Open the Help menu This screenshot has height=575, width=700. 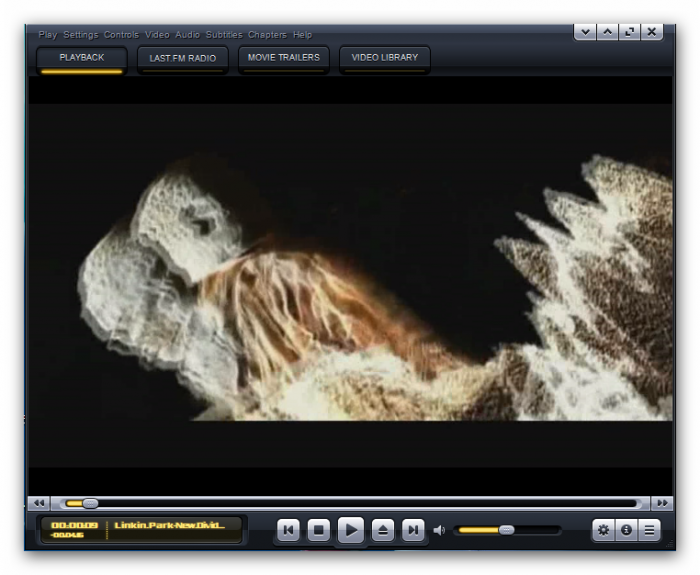tap(302, 35)
